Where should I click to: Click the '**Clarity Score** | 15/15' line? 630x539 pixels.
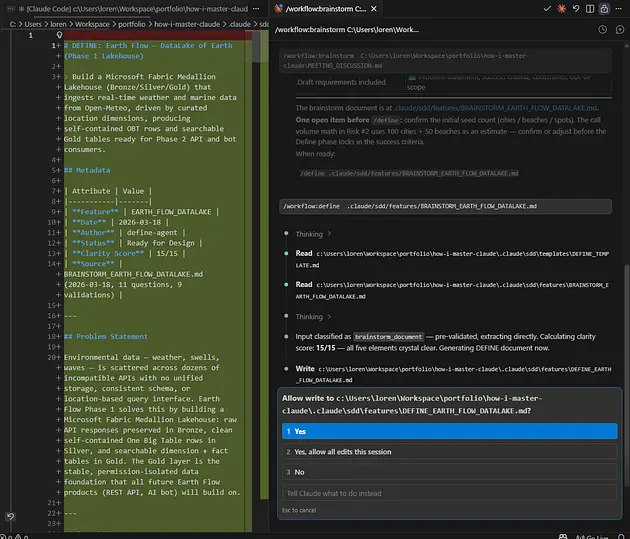coord(125,253)
